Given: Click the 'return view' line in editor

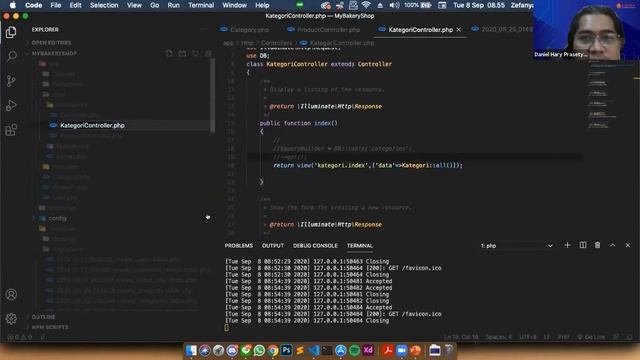Looking at the screenshot, I should pos(368,165).
